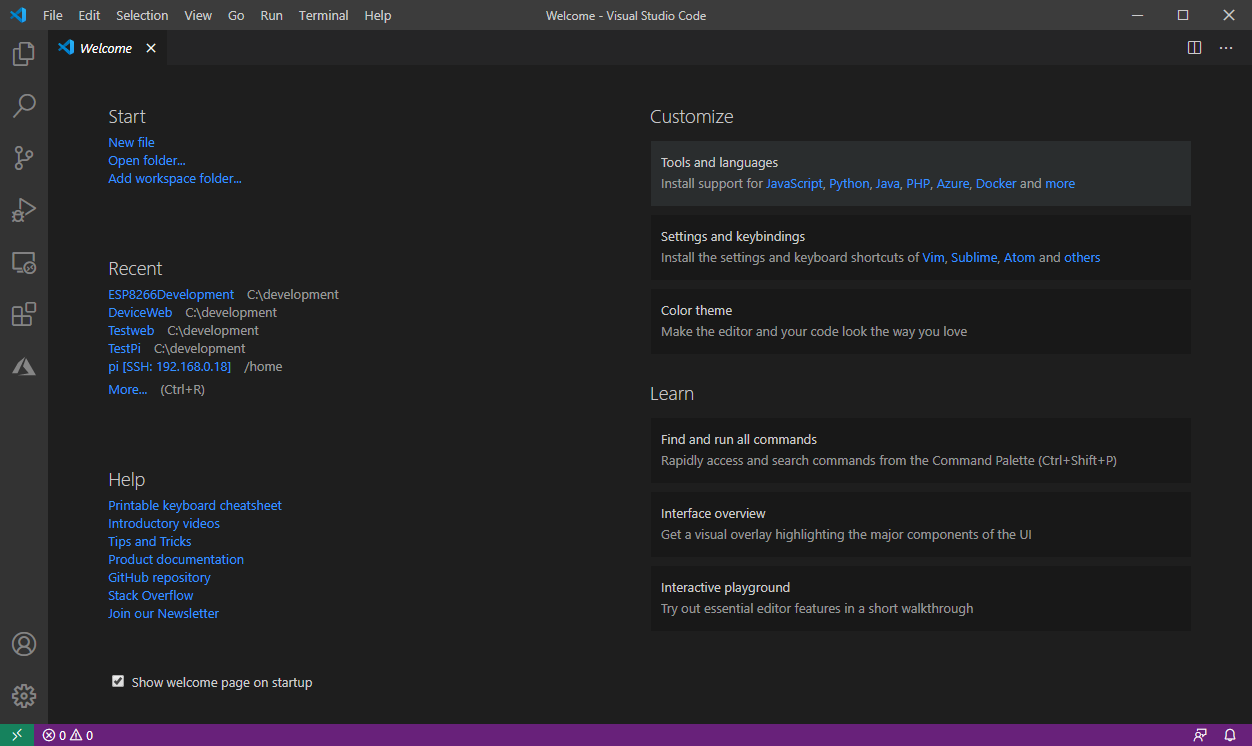Expand the More... recent folders list
Viewport: 1252px width, 746px height.
(x=127, y=390)
